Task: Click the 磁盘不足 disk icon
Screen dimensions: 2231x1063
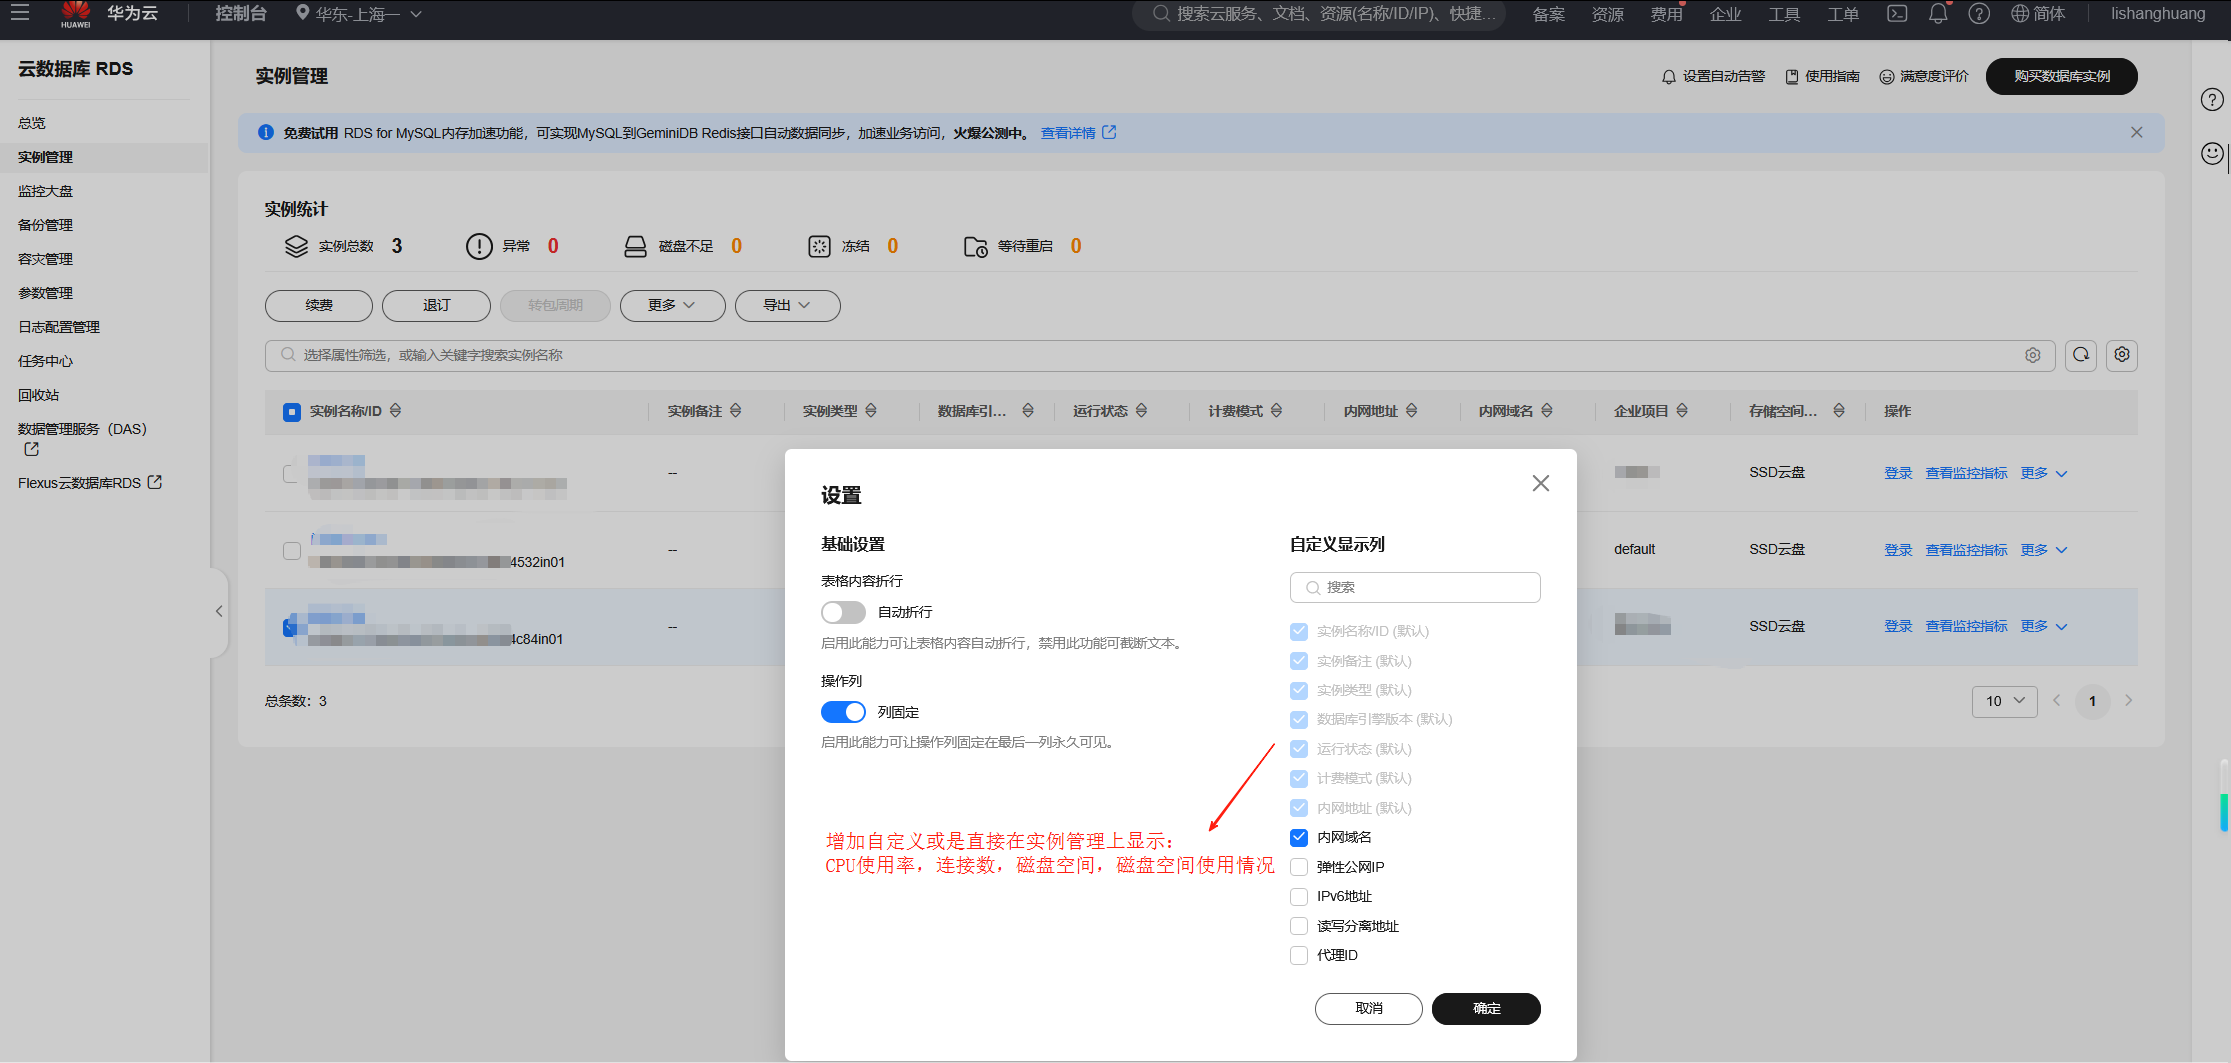Action: coord(635,247)
